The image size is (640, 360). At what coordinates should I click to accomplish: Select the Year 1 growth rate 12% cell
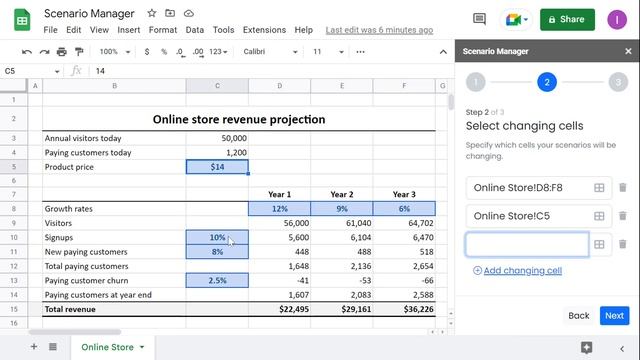coord(280,209)
